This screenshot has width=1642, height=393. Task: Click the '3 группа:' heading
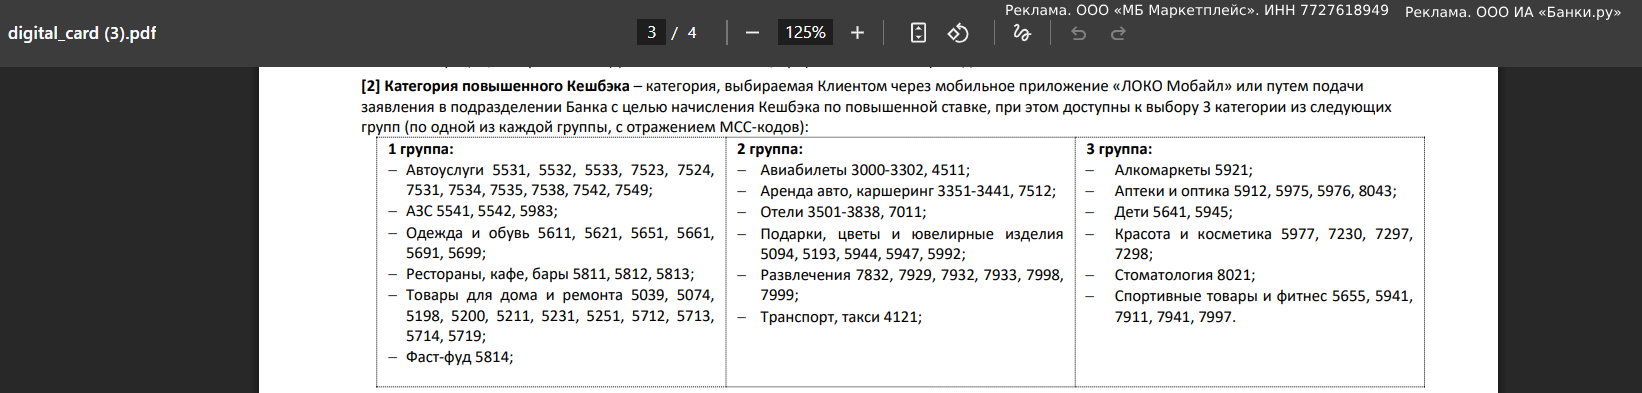click(x=1119, y=149)
